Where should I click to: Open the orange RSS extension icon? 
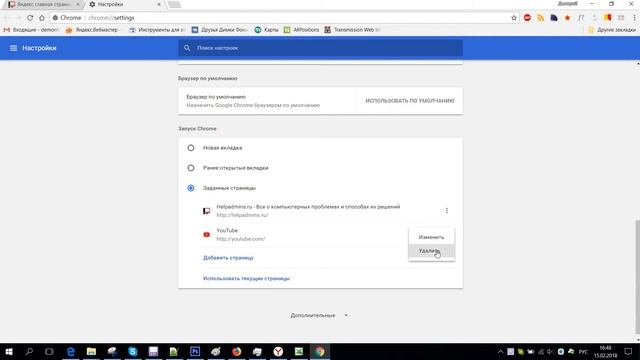point(540,18)
